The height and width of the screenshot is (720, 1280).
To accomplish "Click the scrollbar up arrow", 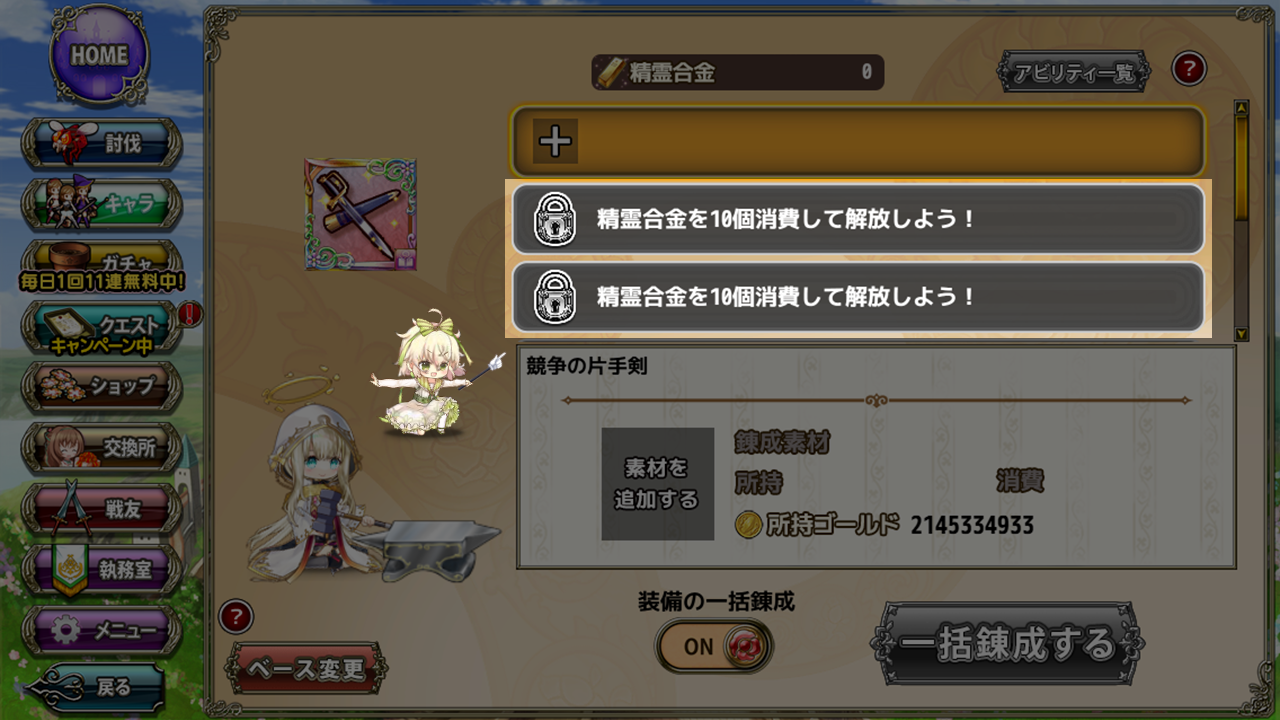I will pyautogui.click(x=1241, y=108).
